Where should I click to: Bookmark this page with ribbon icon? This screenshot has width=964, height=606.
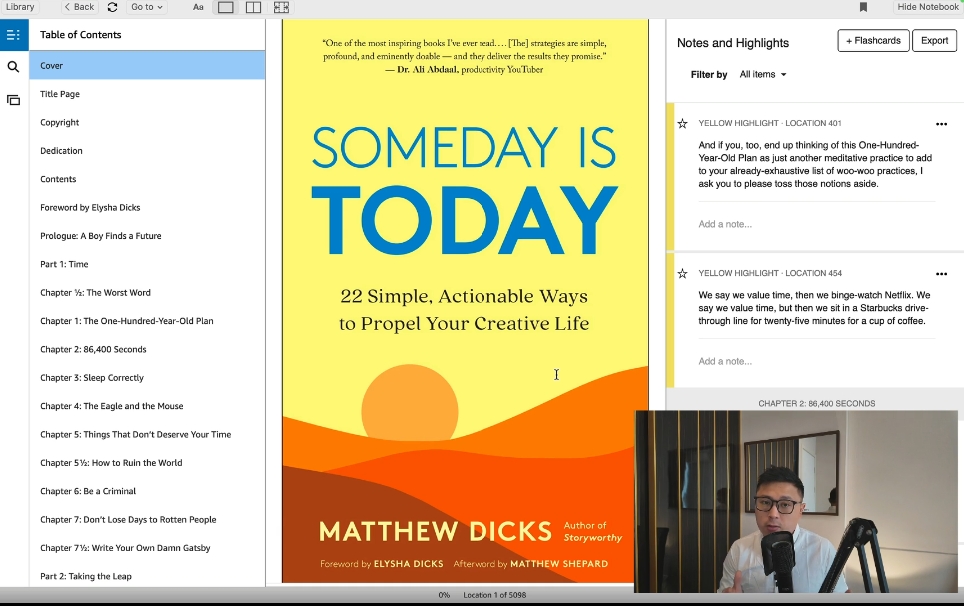coord(863,7)
